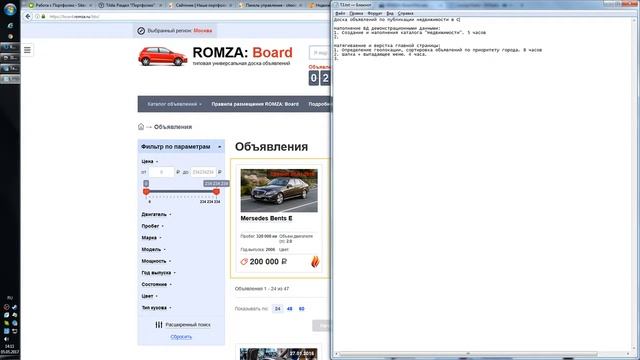640x360 pixels.
Task: Click the Объявления breadcrumb link
Action: point(173,127)
